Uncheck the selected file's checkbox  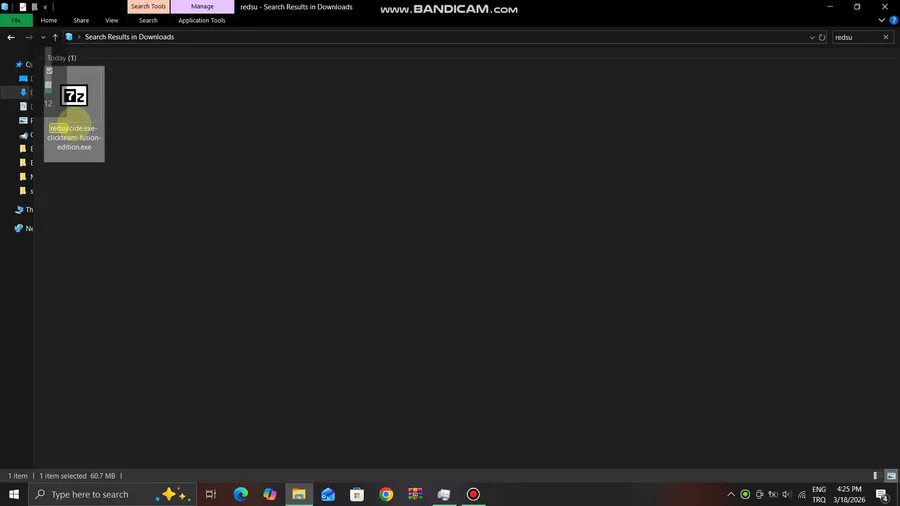pyautogui.click(x=49, y=71)
